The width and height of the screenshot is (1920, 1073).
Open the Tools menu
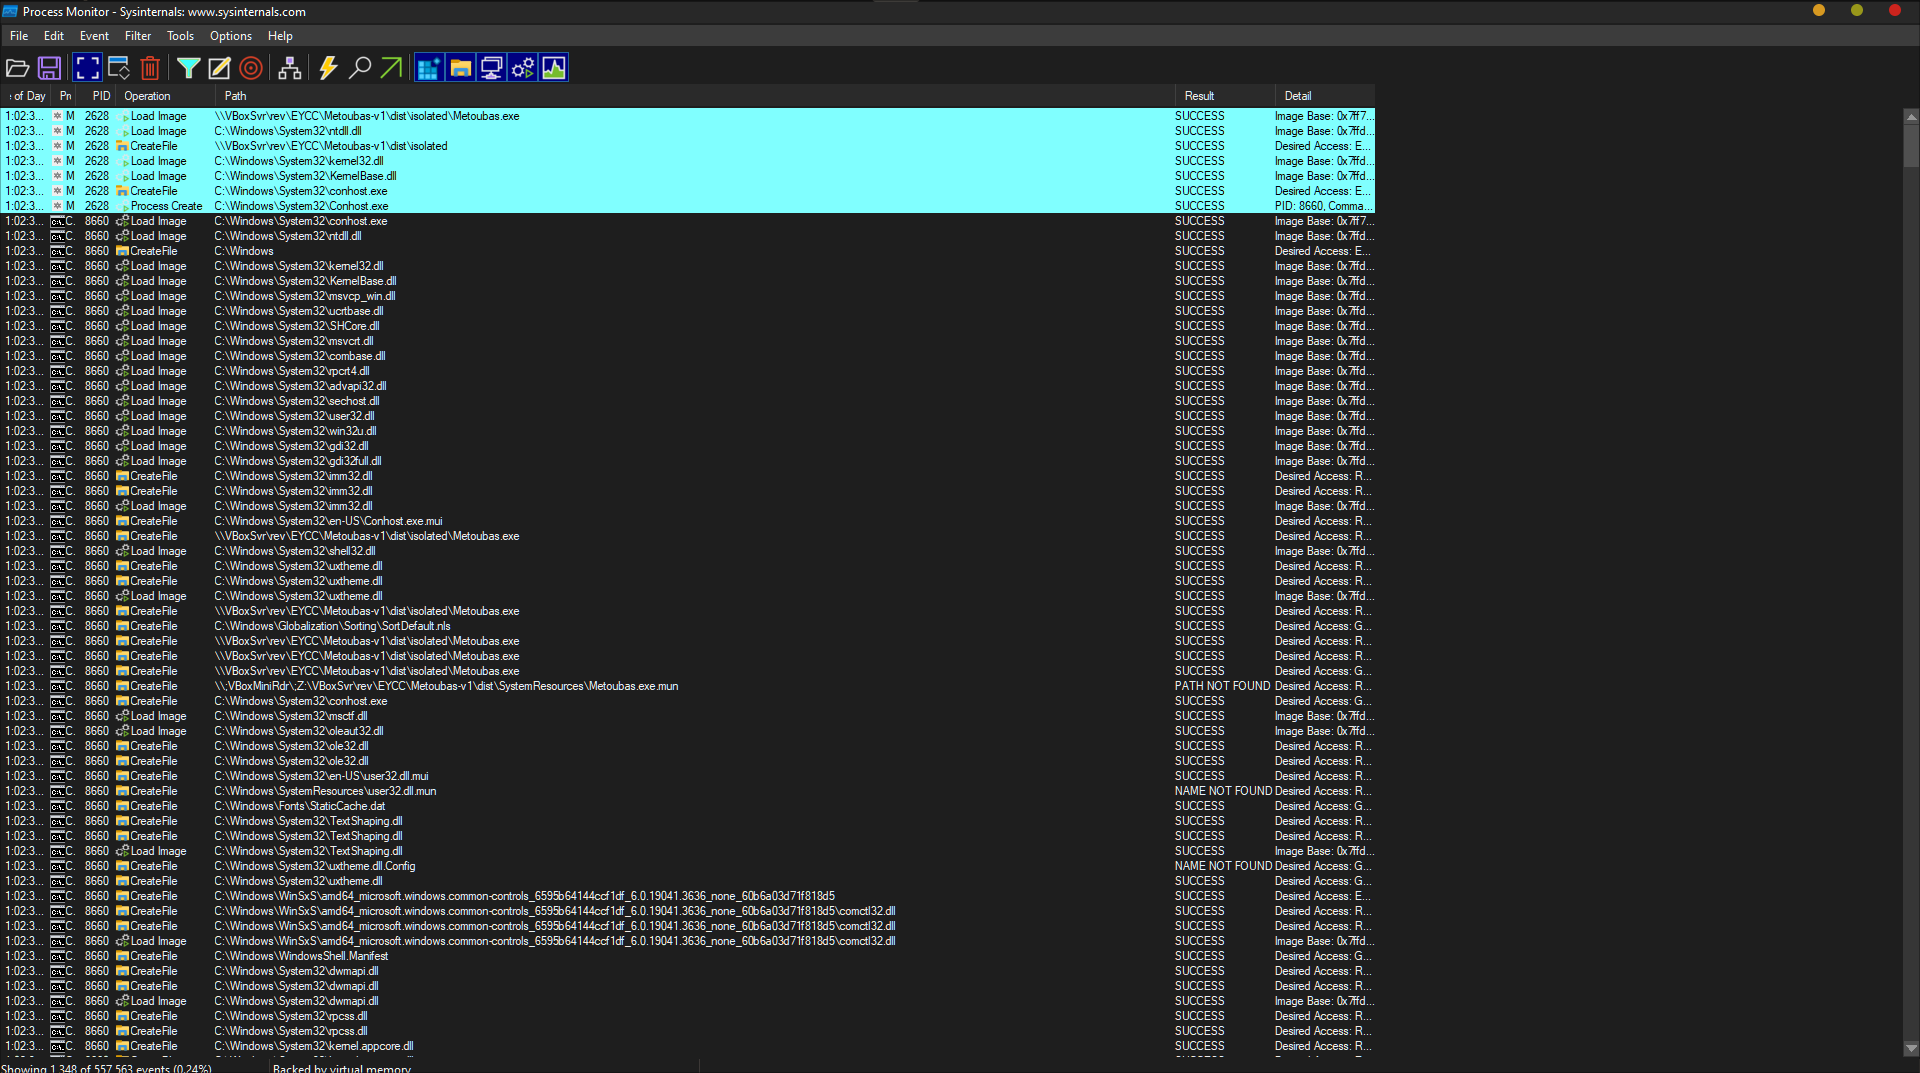click(x=180, y=36)
